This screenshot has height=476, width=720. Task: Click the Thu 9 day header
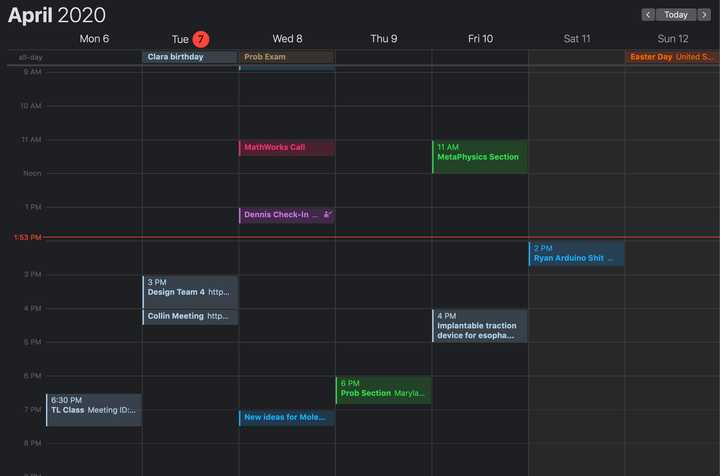point(383,39)
